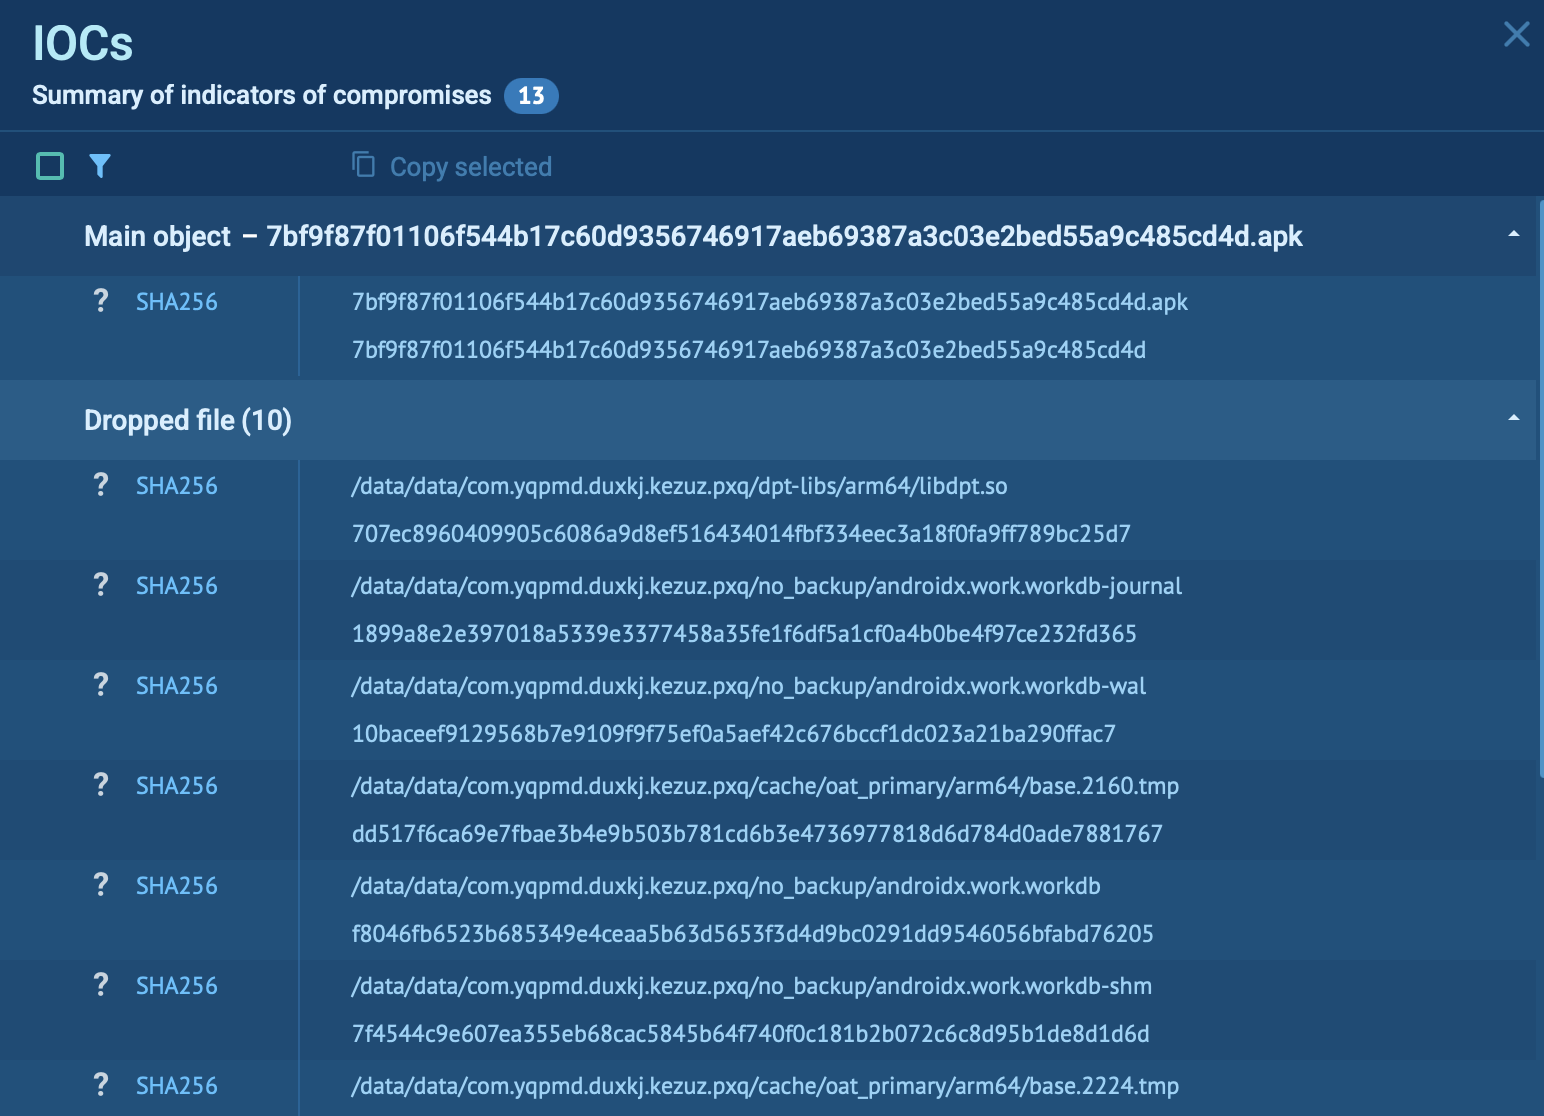Screen dimensions: 1544x1116
Task: Click the androidx.work.workdb file path
Action: [x=726, y=886]
